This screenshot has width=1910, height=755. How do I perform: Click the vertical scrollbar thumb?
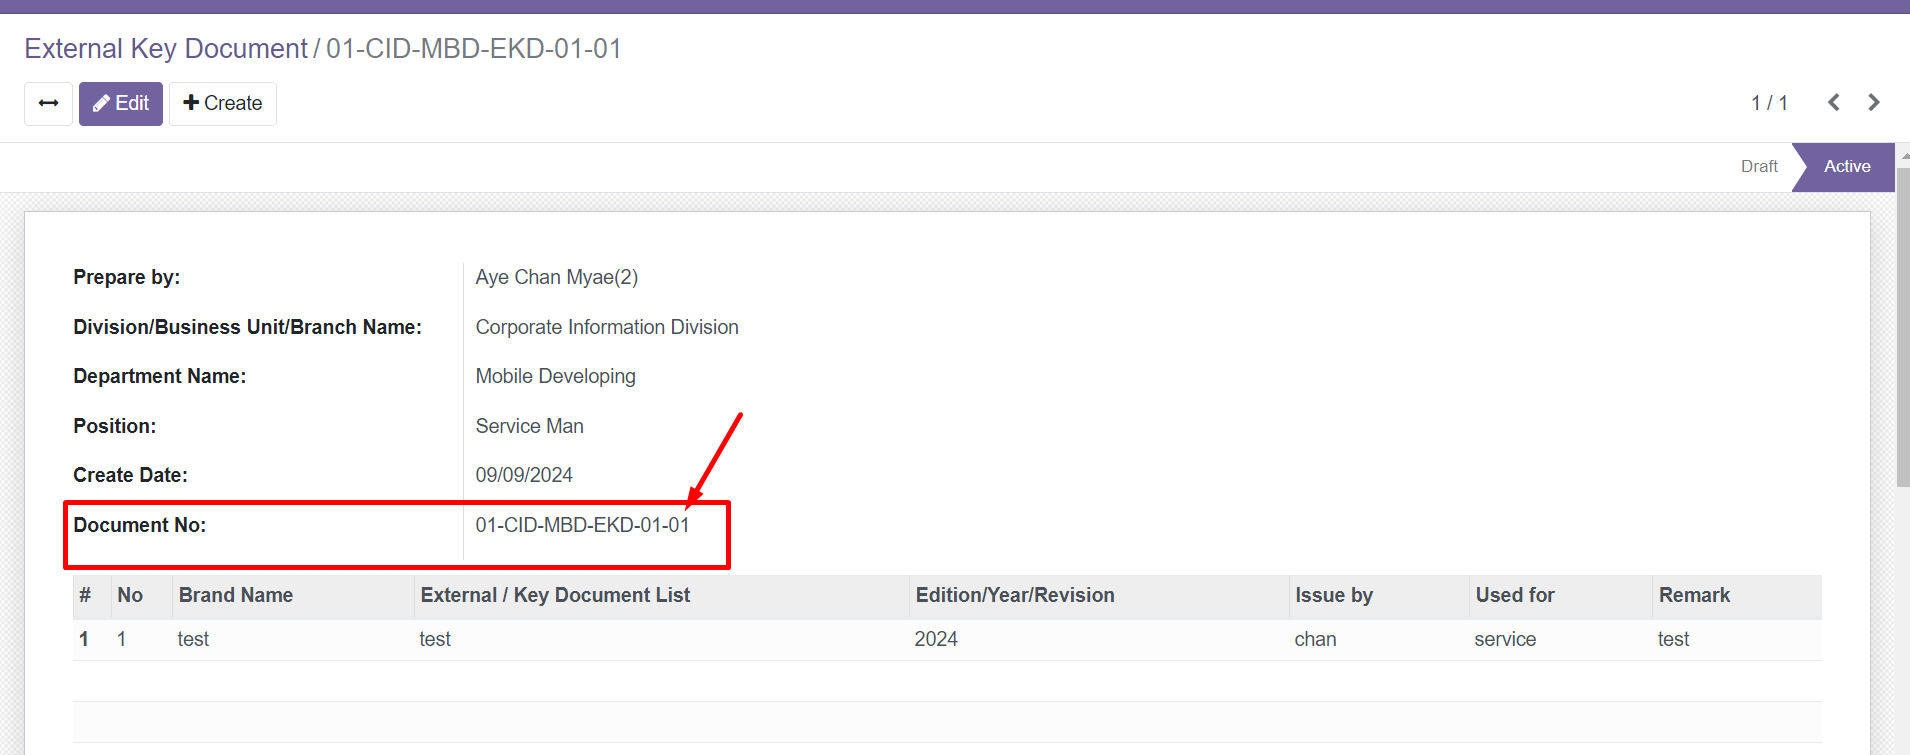(1903, 326)
